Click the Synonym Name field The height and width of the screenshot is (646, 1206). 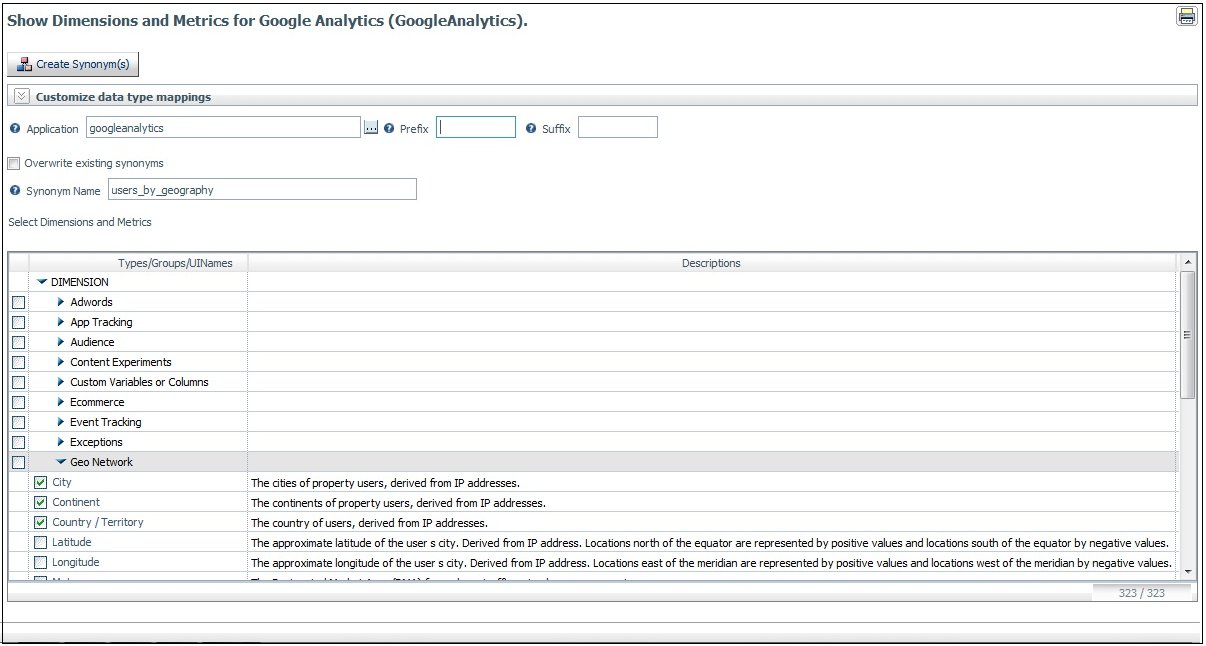coord(262,189)
